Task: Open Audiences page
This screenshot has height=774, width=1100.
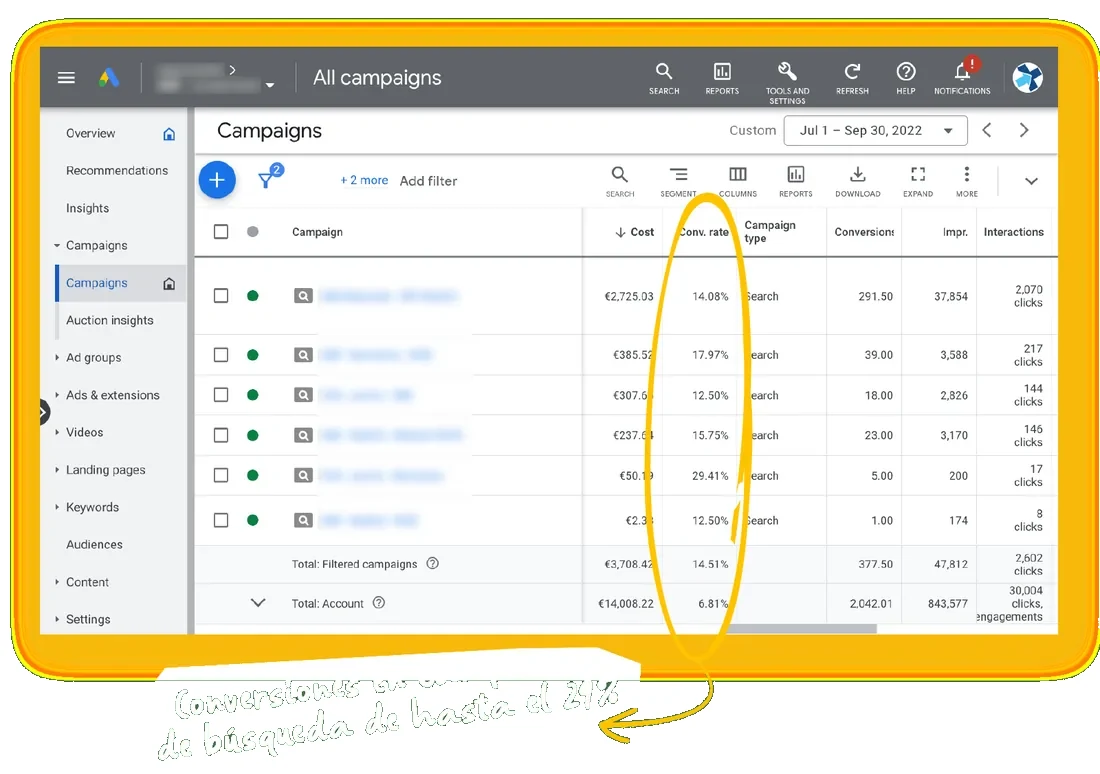Action: 94,545
